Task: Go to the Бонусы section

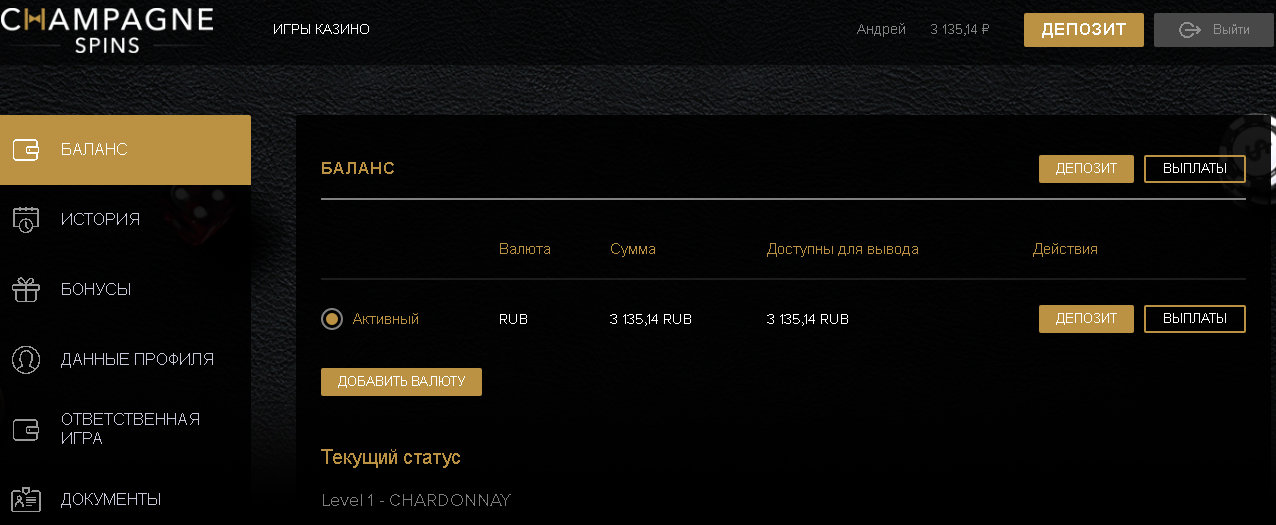Action: pyautogui.click(x=96, y=290)
